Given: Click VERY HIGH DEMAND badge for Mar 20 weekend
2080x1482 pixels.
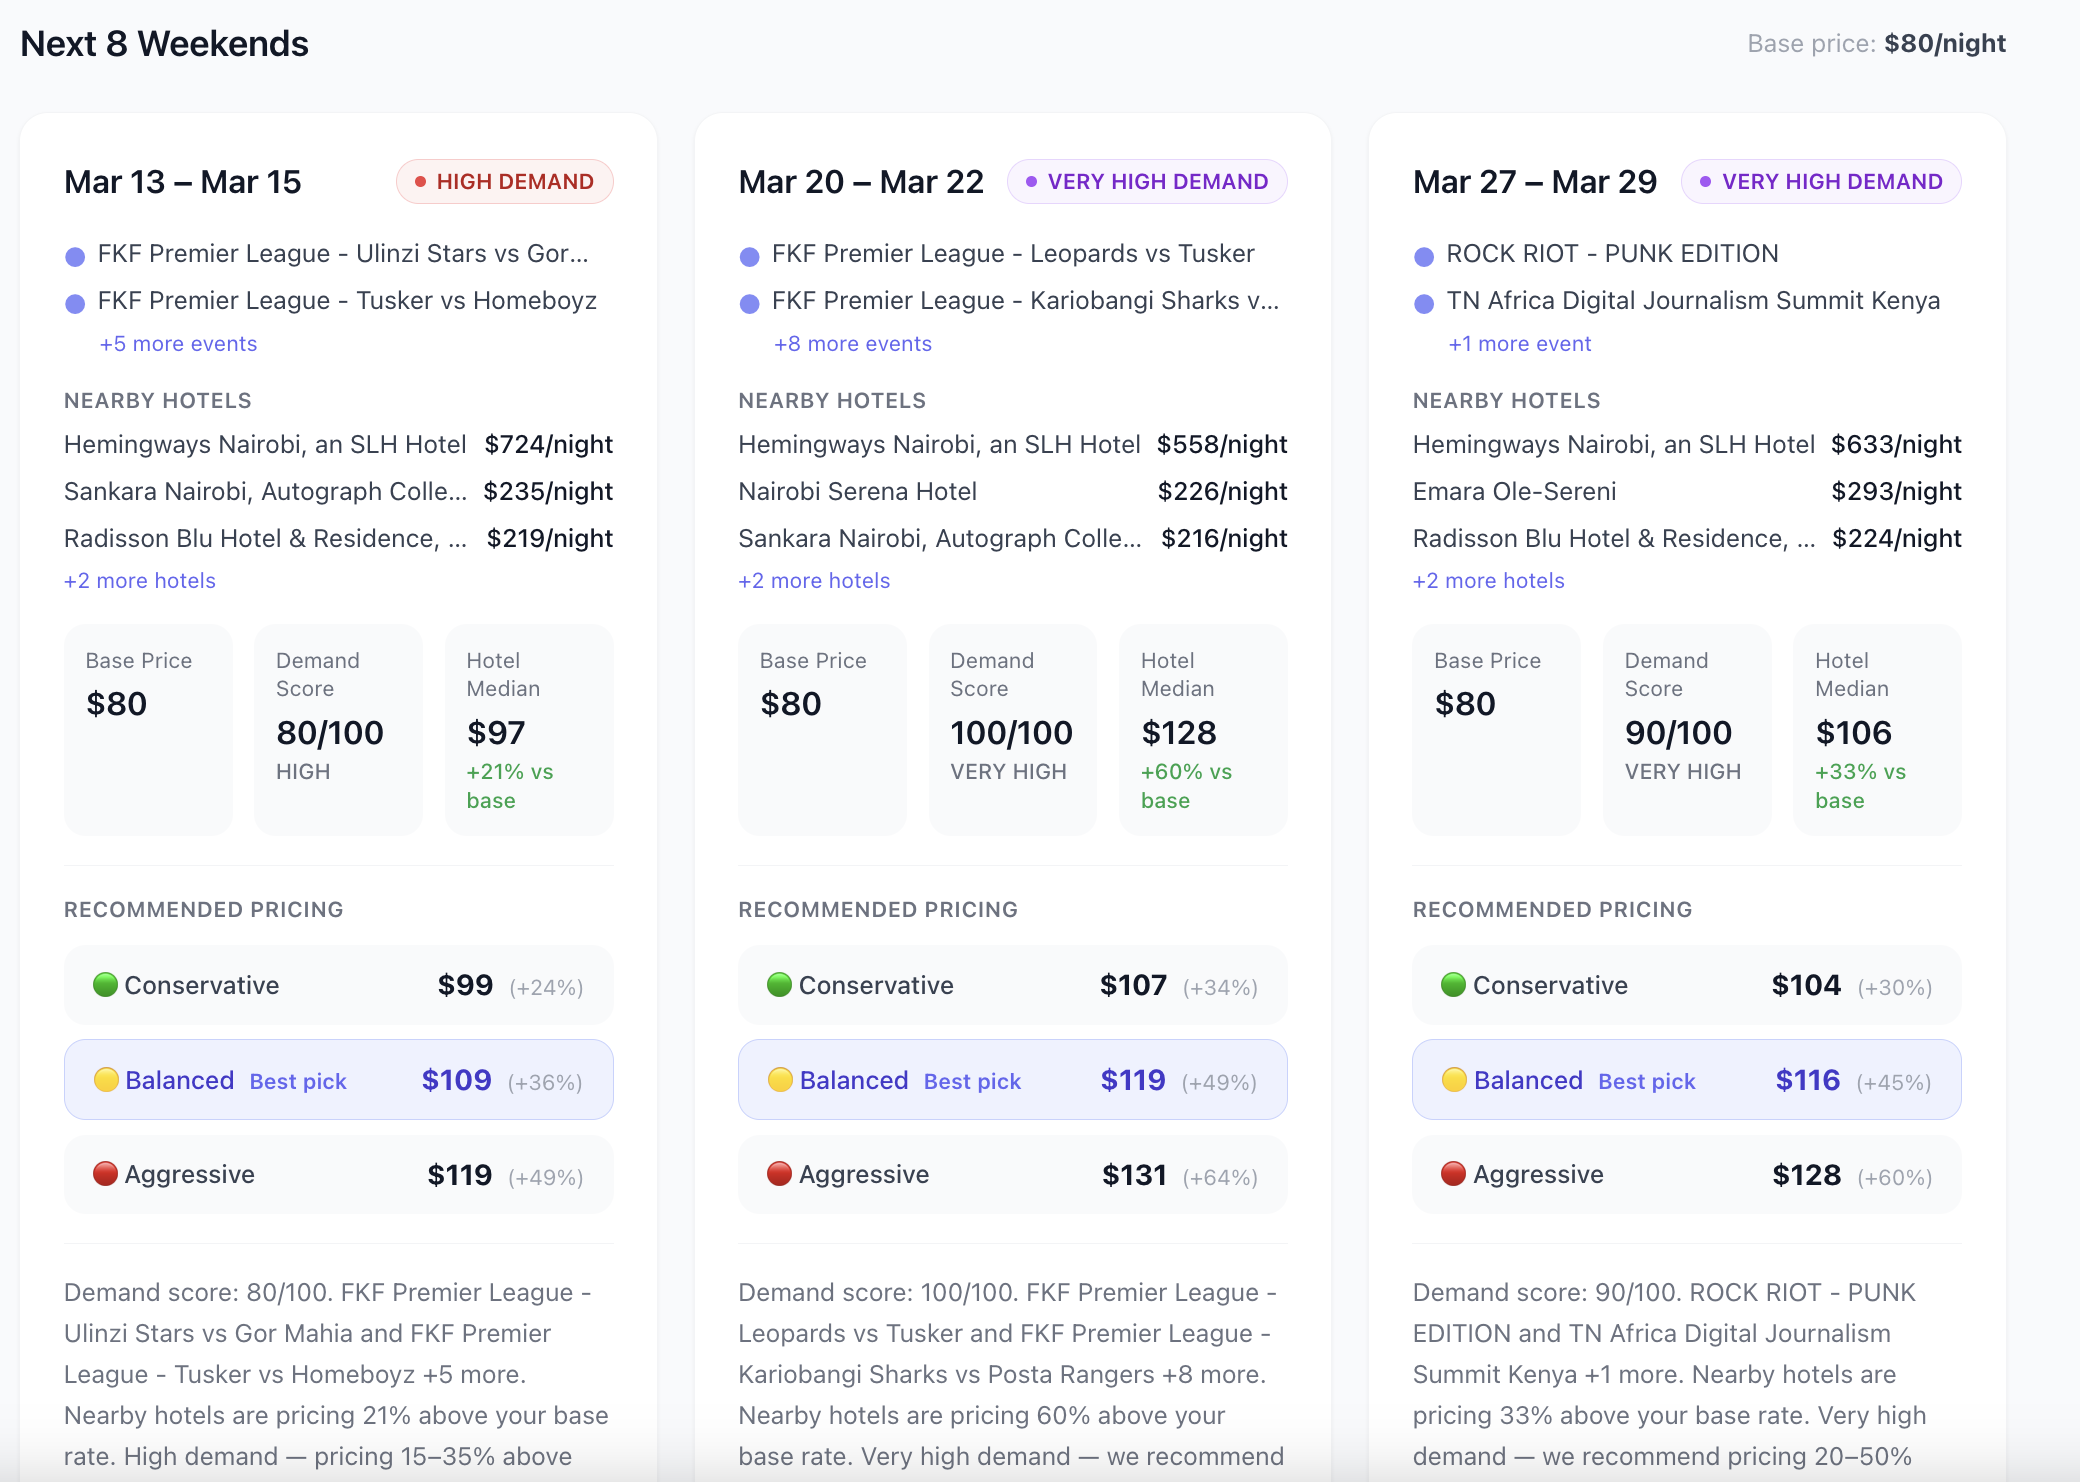Looking at the screenshot, I should (1147, 182).
